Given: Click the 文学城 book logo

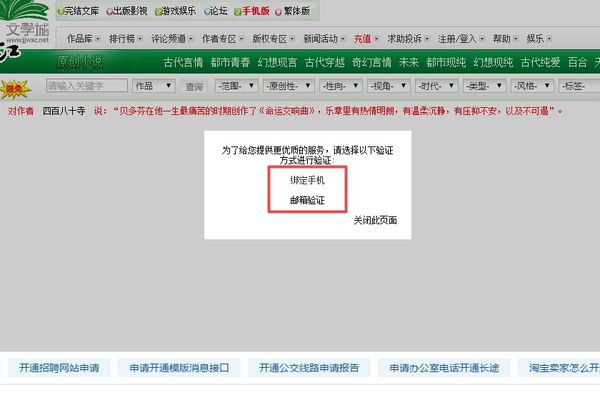Looking at the screenshot, I should point(25,22).
